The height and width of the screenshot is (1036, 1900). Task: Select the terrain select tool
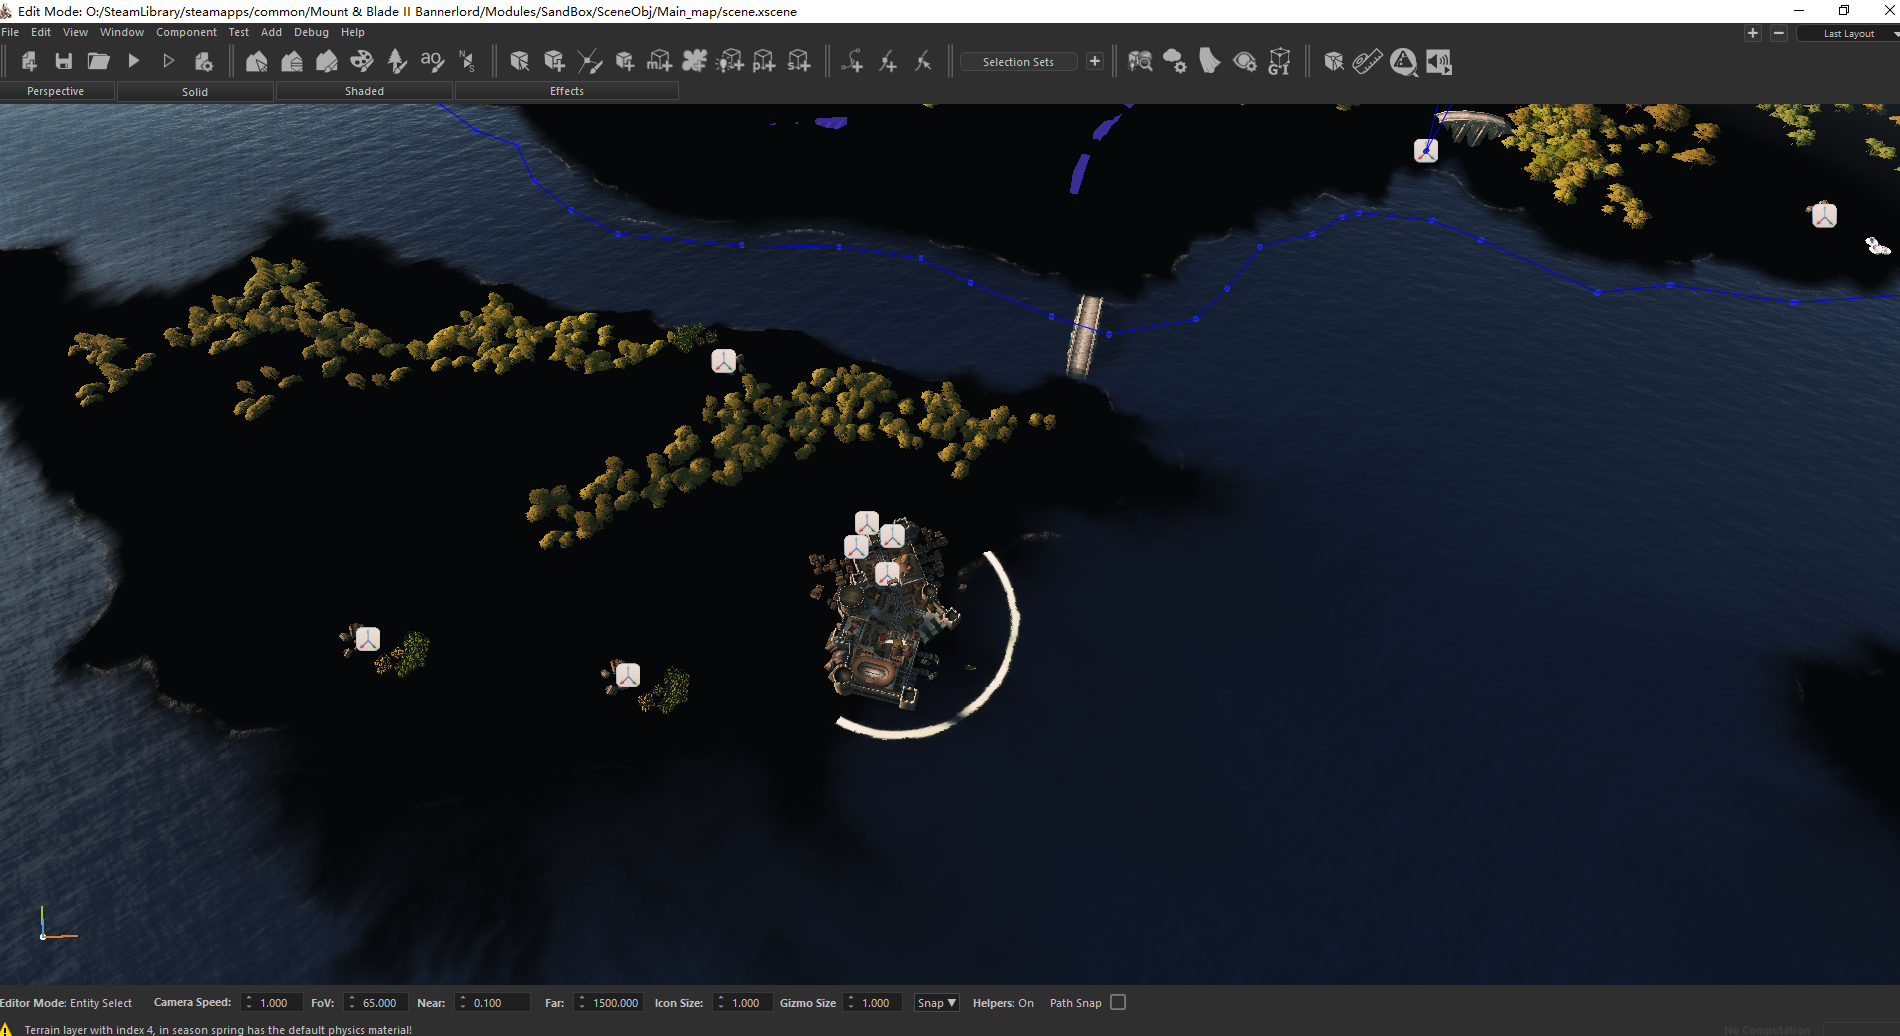tap(257, 61)
